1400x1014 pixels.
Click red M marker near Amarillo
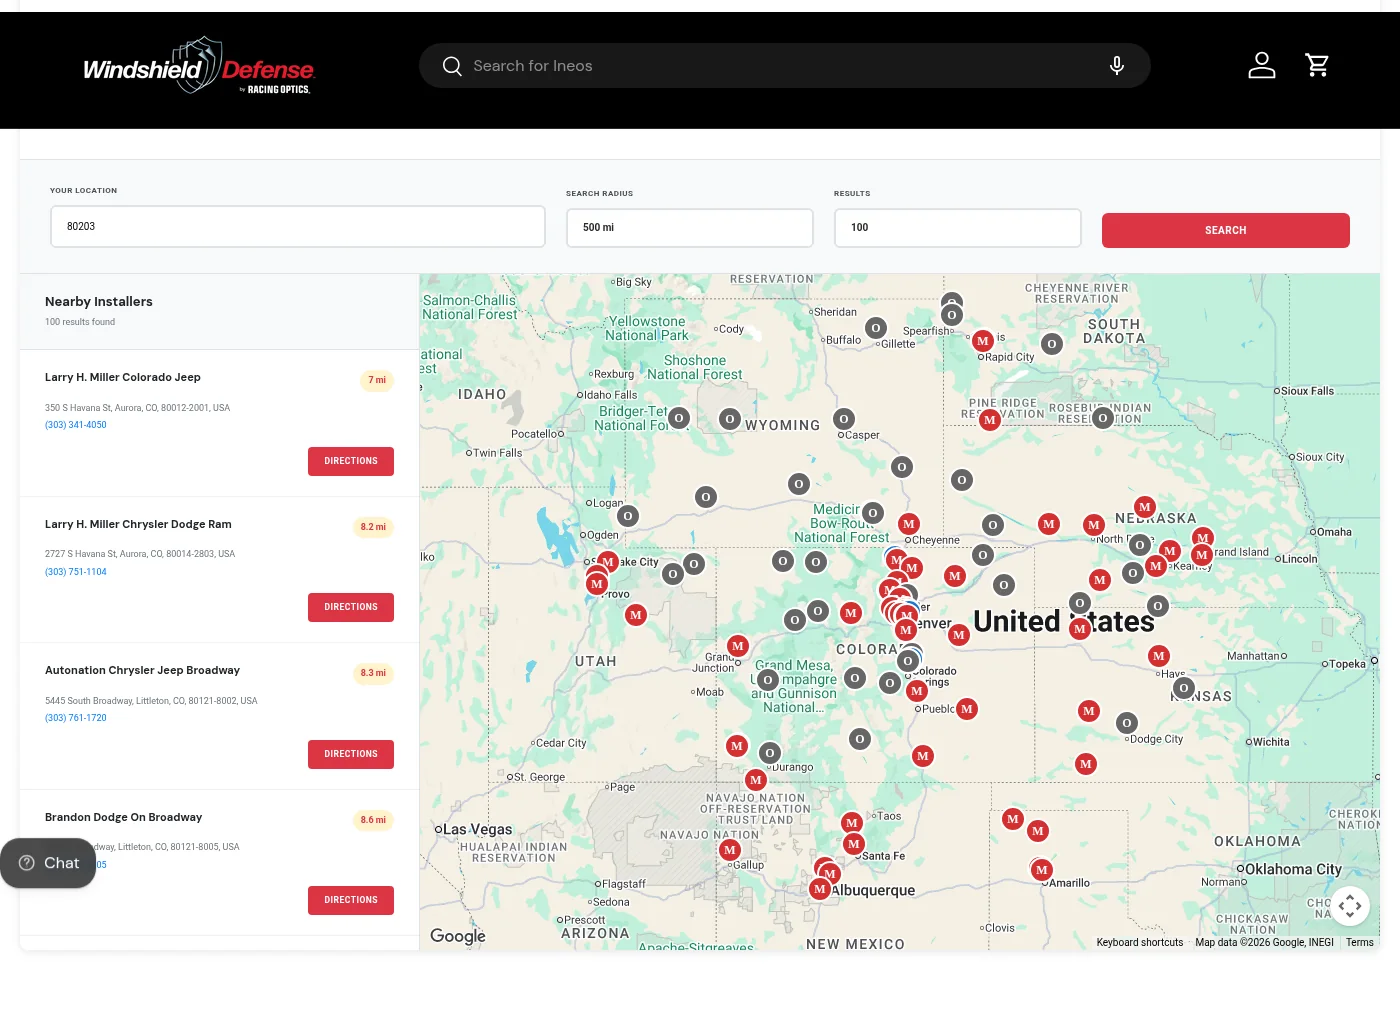coord(1042,870)
